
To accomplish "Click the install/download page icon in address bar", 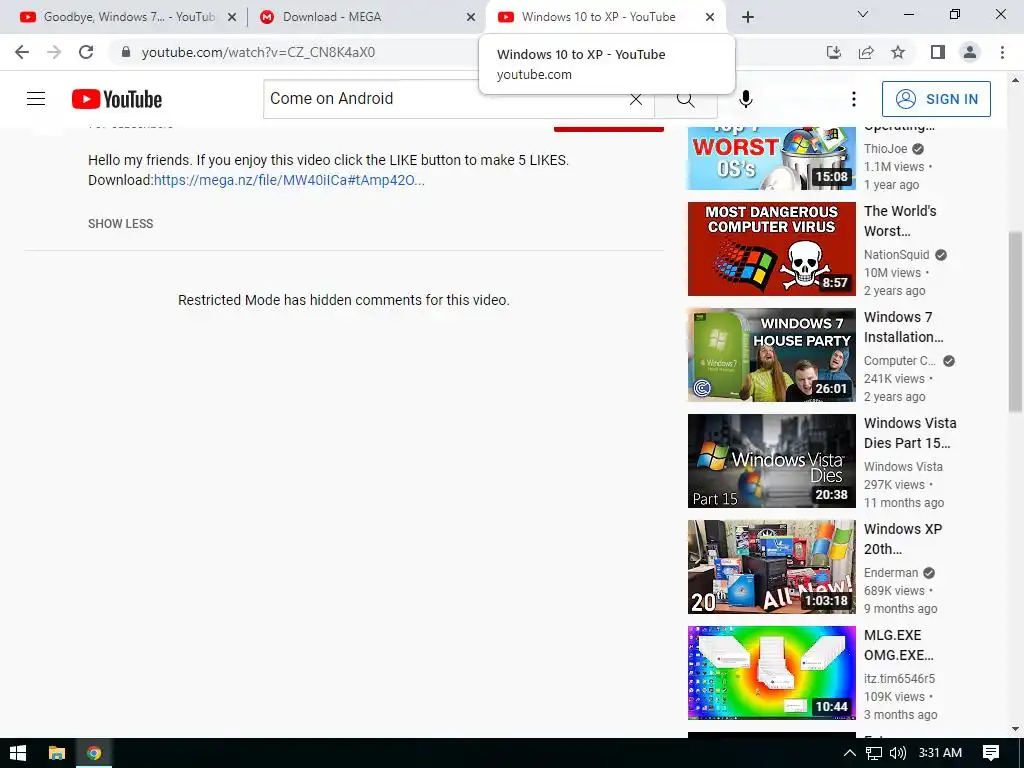I will coord(834,52).
